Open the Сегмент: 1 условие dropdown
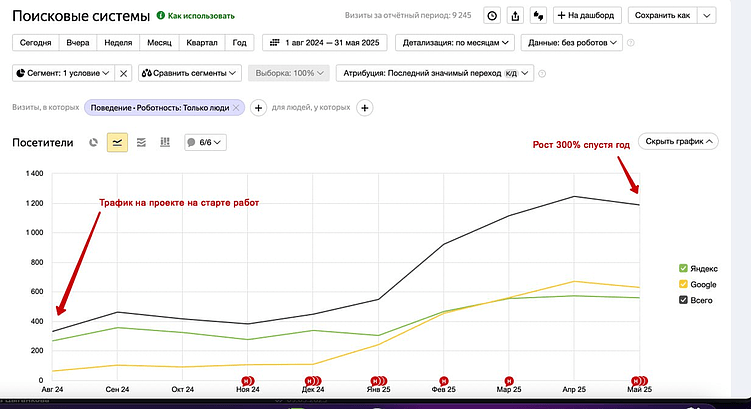The width and height of the screenshot is (751, 409). point(63,73)
